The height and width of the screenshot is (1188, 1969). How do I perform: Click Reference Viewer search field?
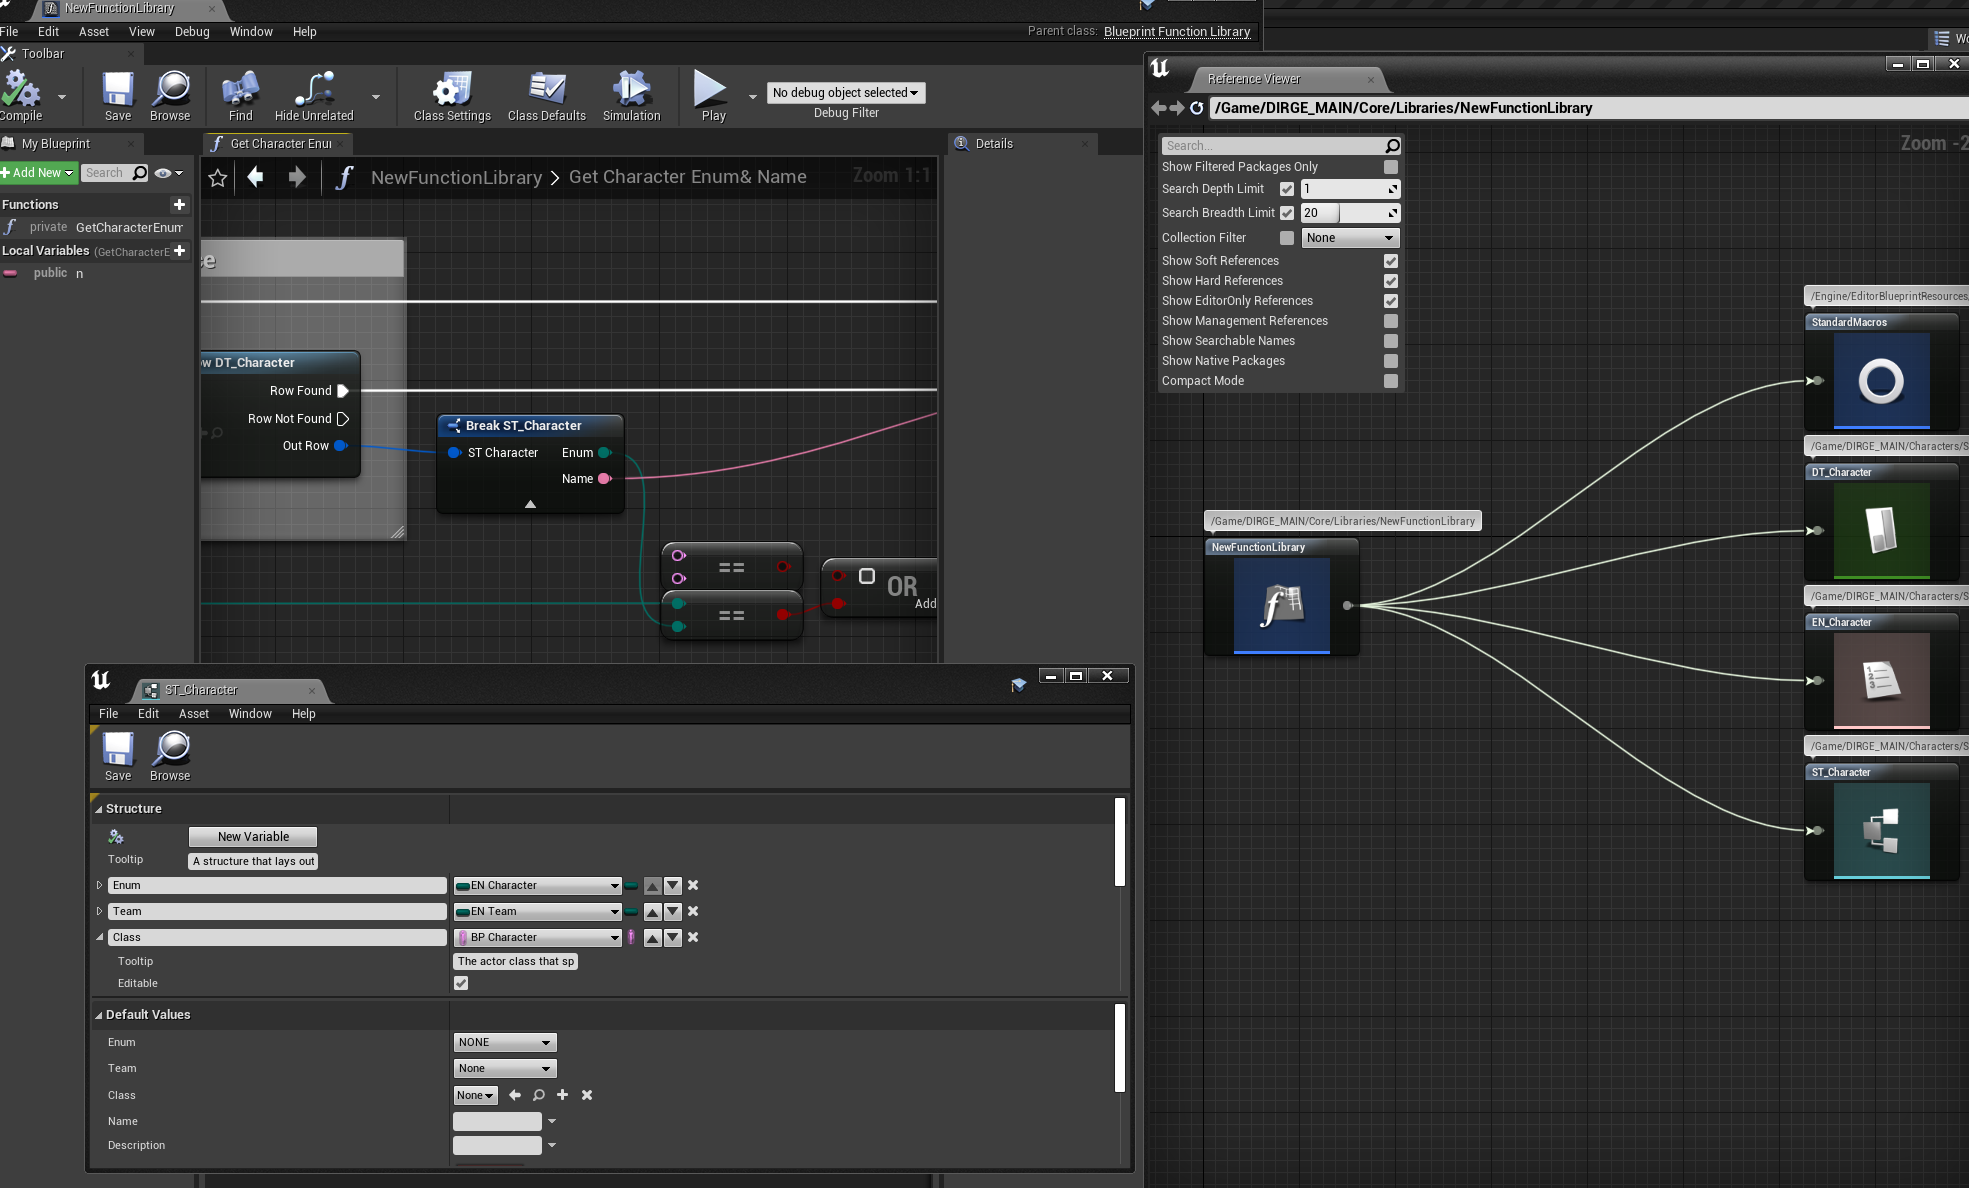click(x=1280, y=146)
